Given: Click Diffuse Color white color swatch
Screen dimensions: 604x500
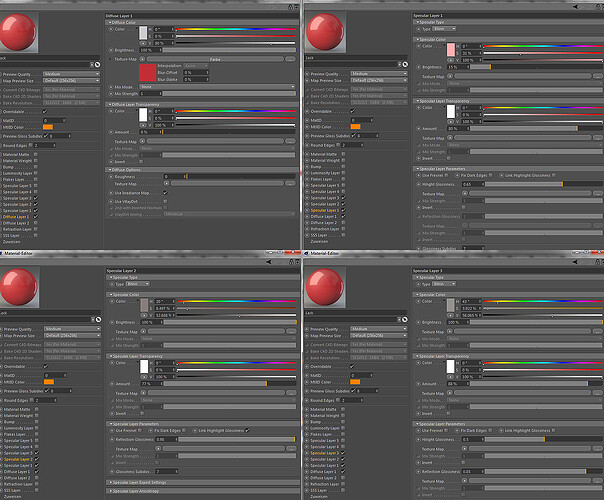Looking at the screenshot, I should point(143,33).
